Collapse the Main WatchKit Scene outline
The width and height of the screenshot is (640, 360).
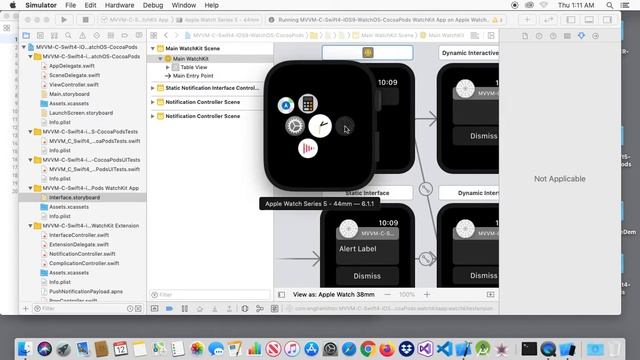click(153, 48)
